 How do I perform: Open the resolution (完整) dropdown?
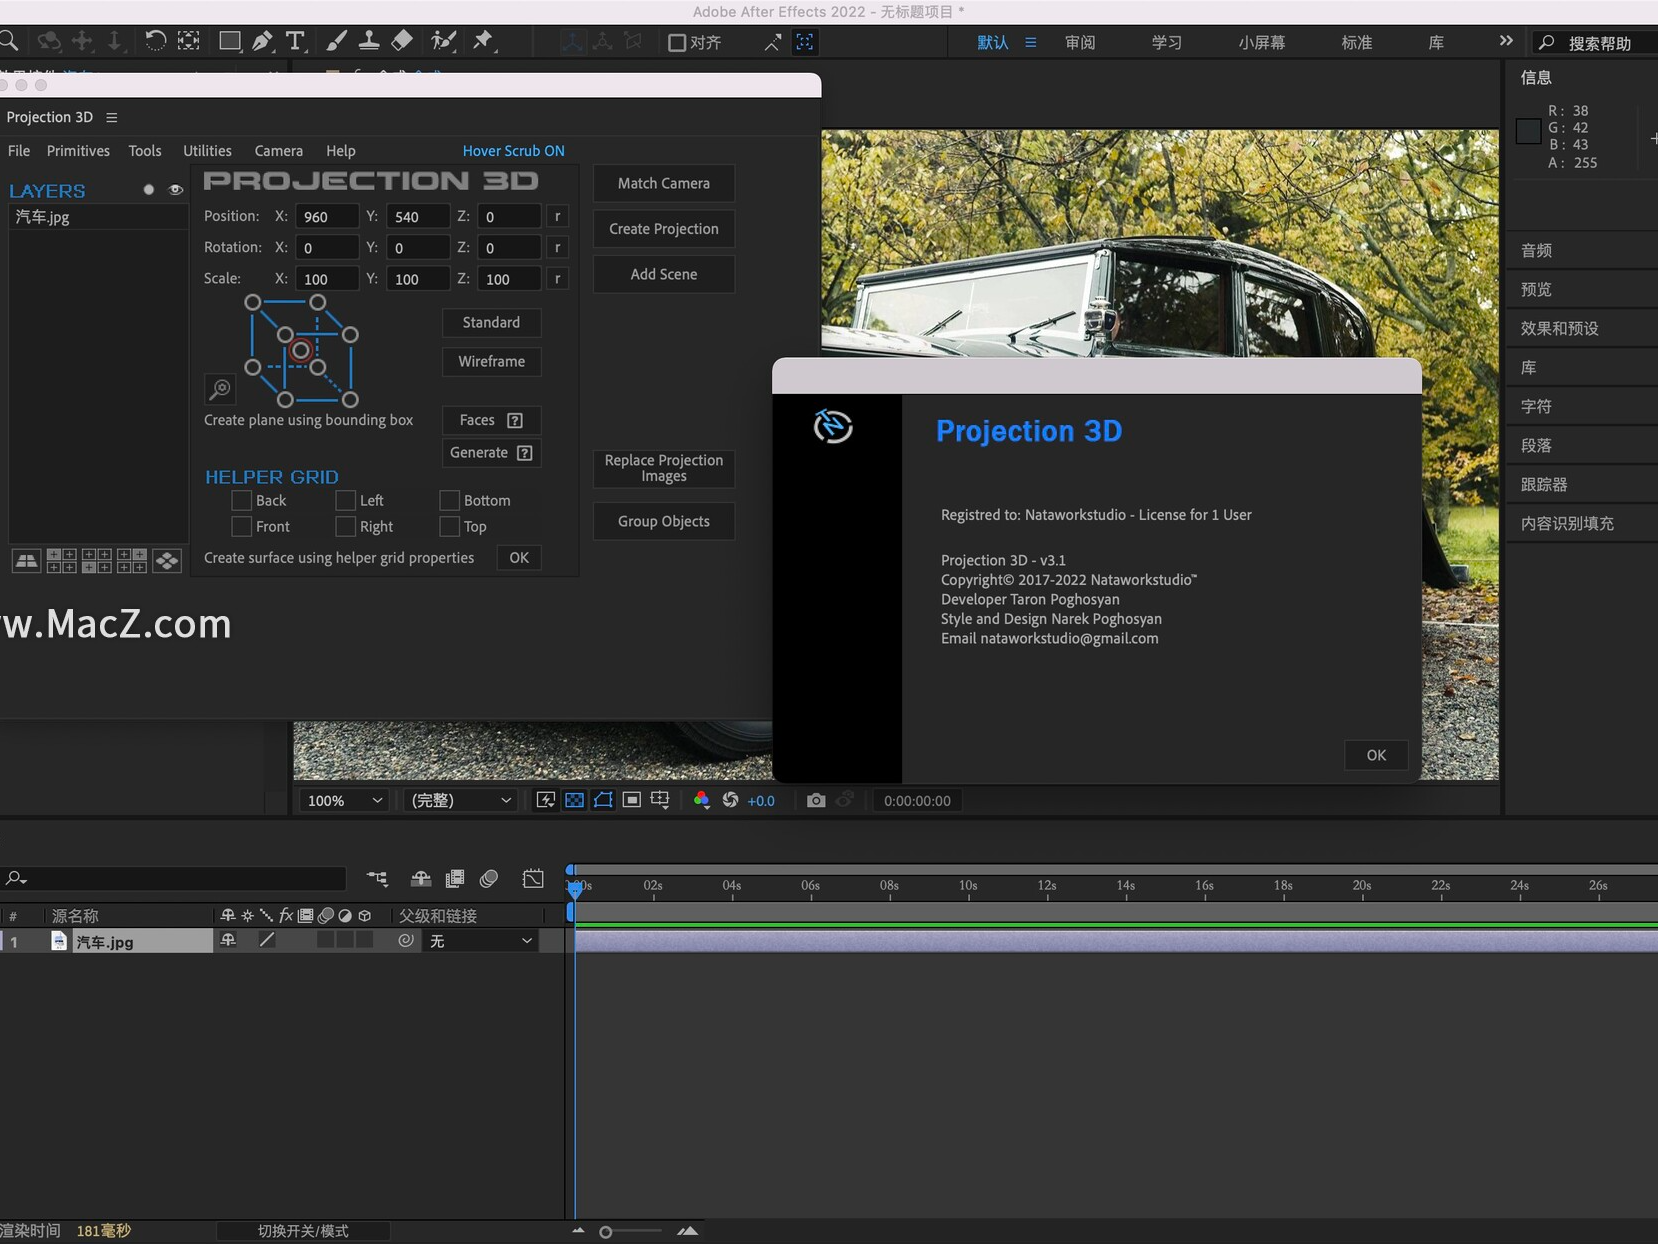(x=459, y=800)
